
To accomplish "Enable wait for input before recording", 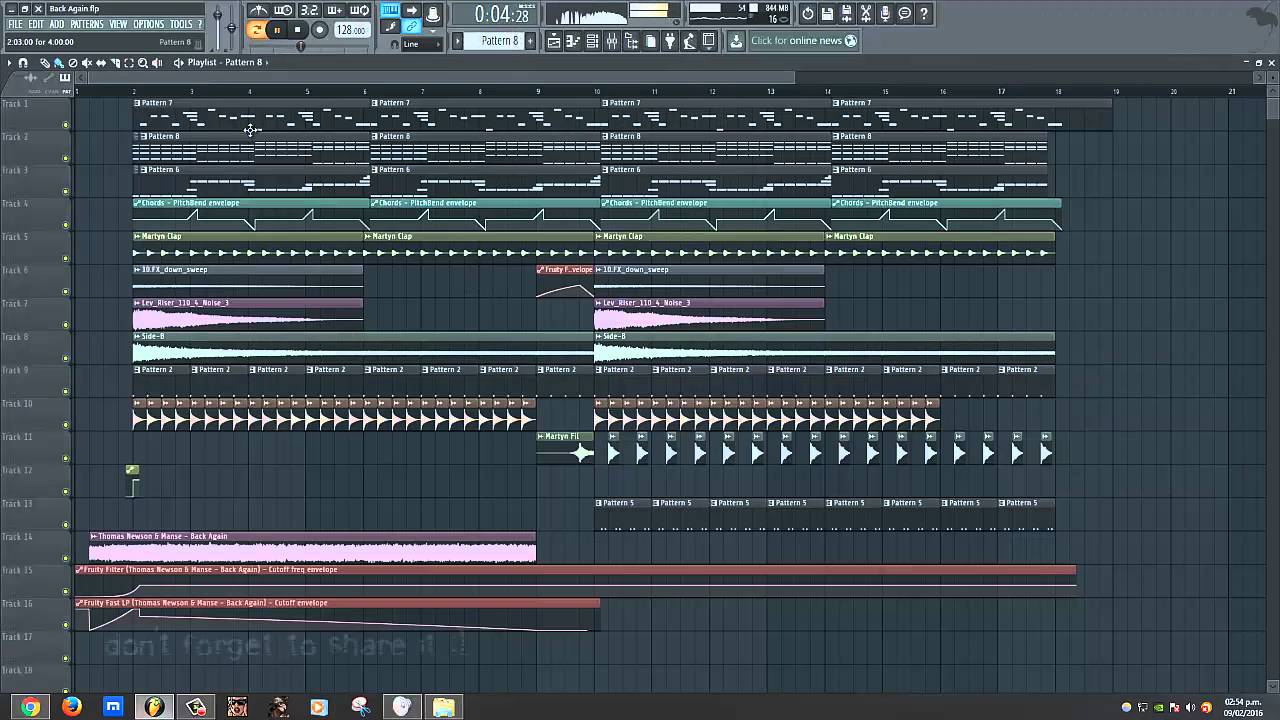I will pyautogui.click(x=283, y=10).
